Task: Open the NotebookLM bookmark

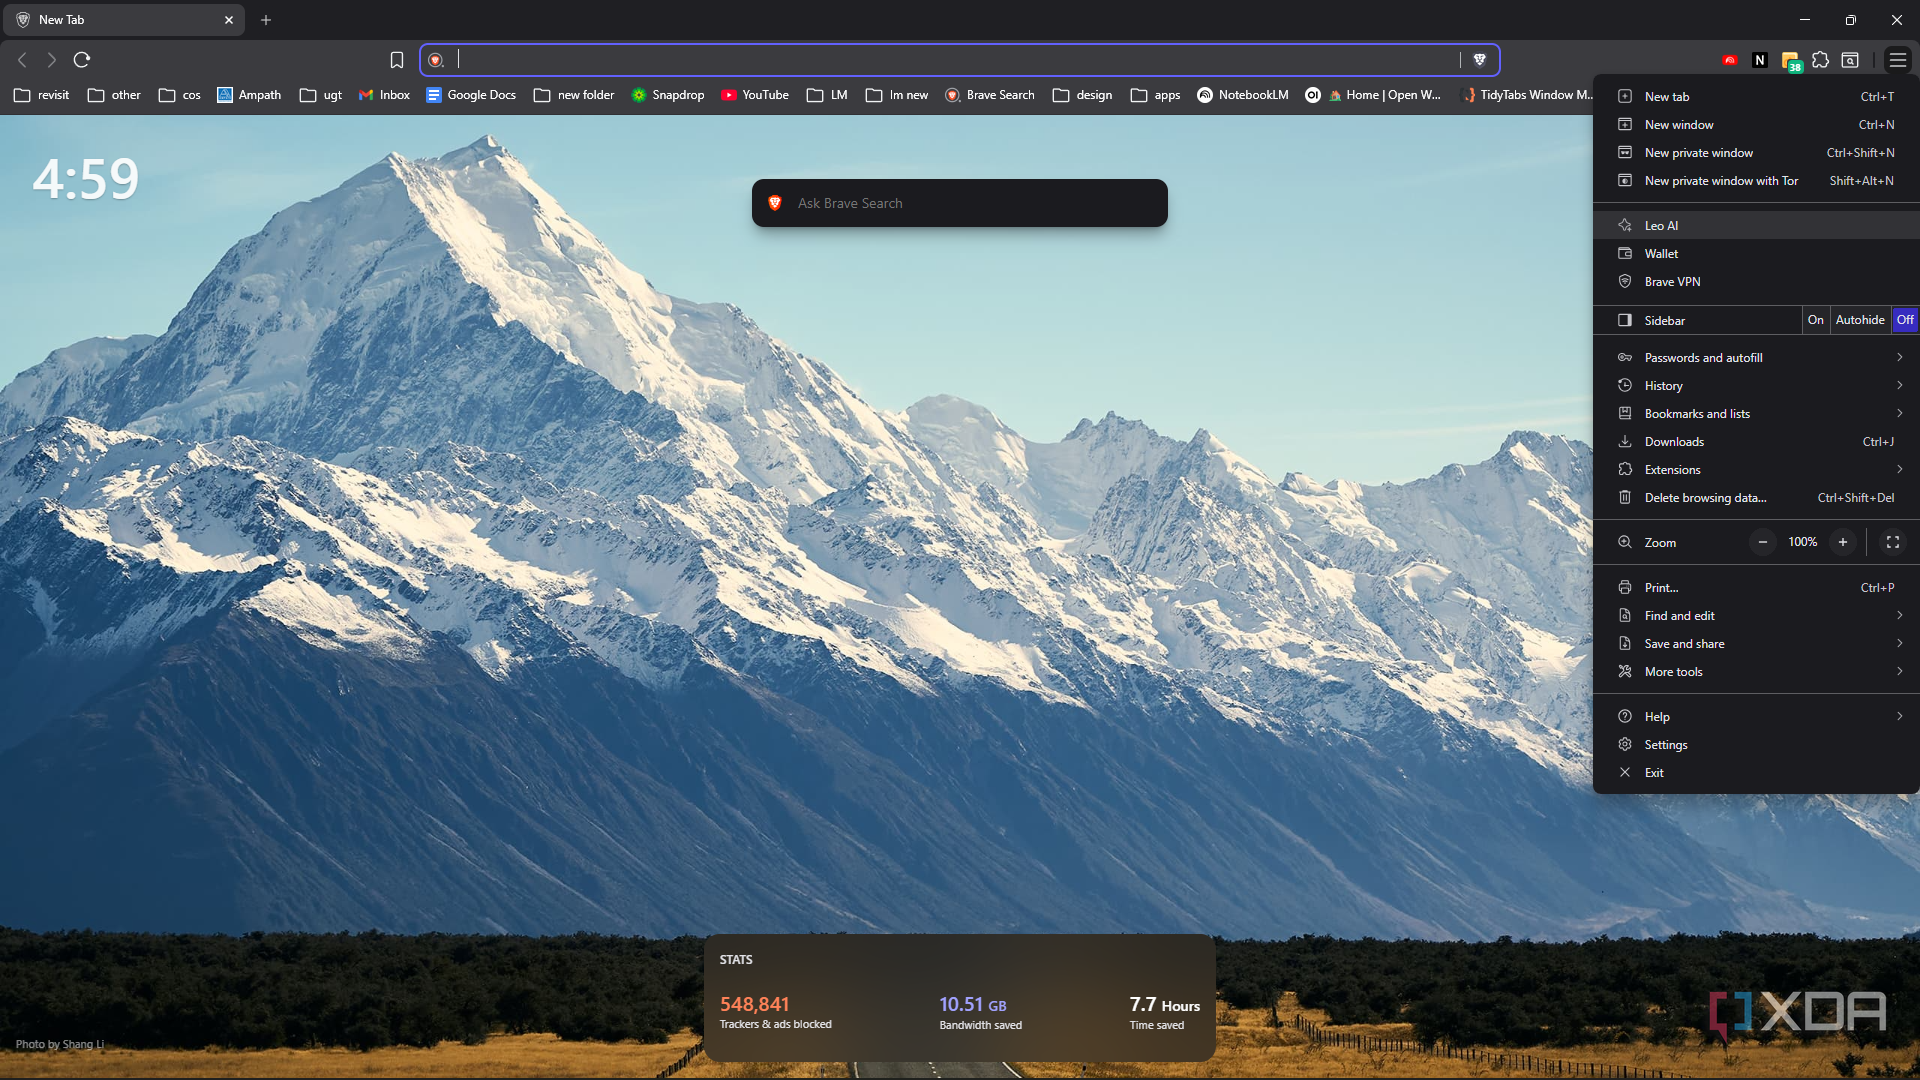Action: pos(1243,95)
